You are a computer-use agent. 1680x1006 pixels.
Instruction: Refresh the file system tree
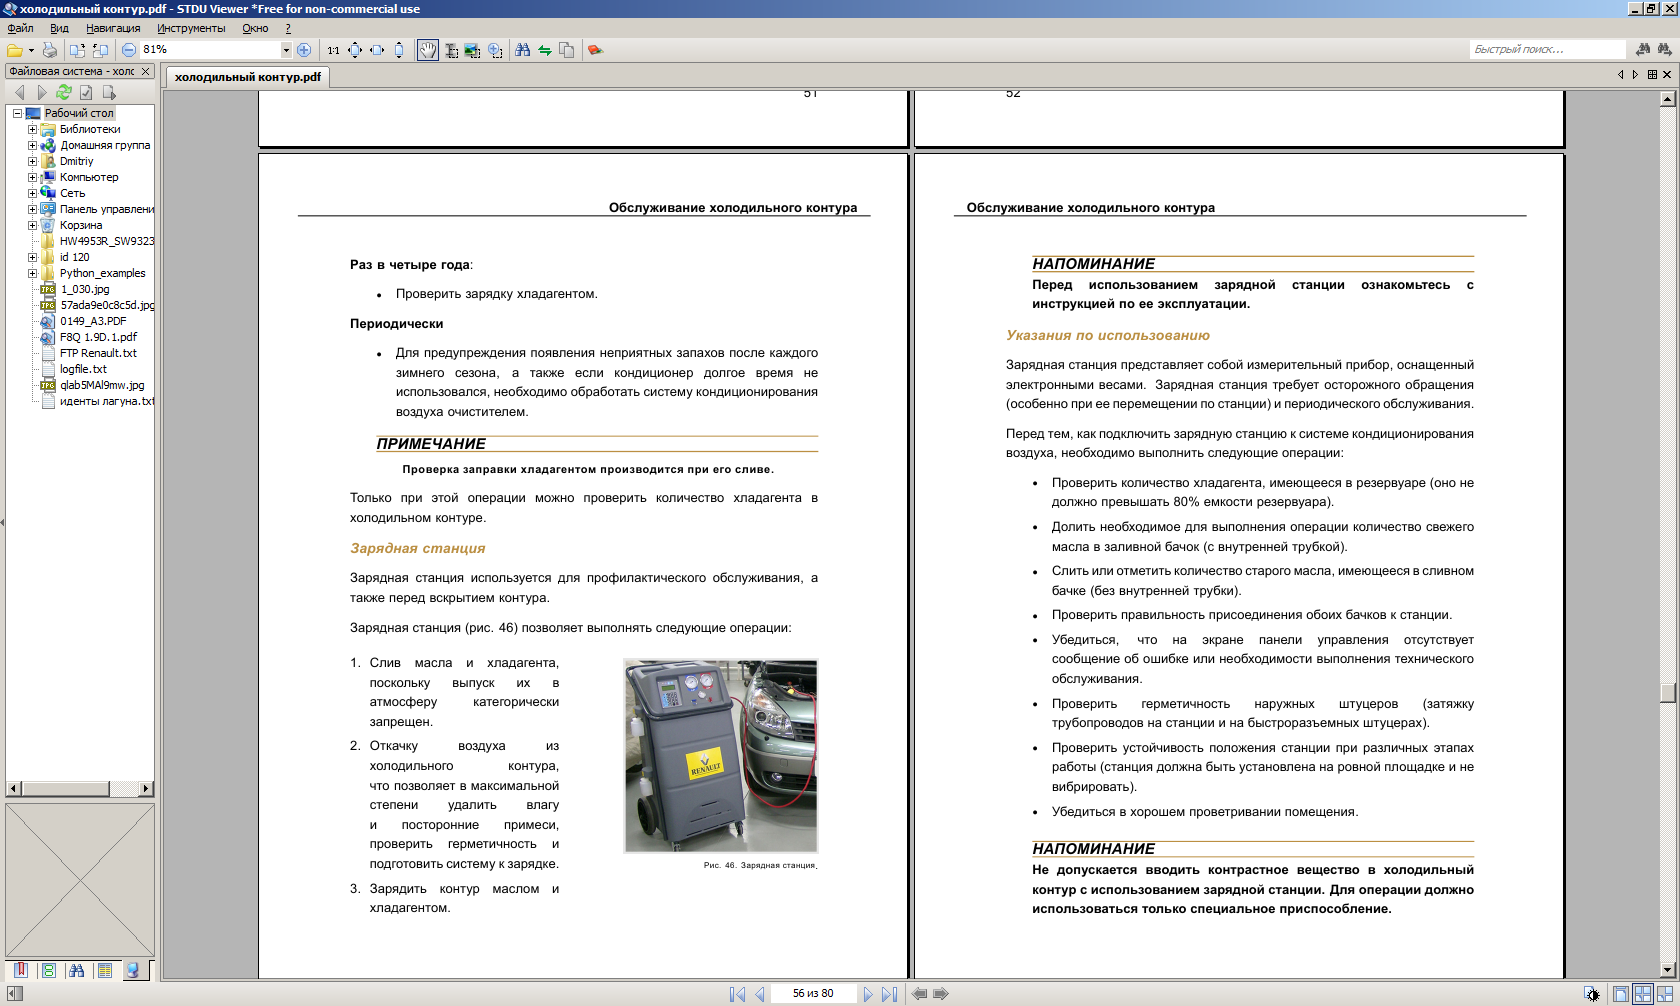pos(63,92)
